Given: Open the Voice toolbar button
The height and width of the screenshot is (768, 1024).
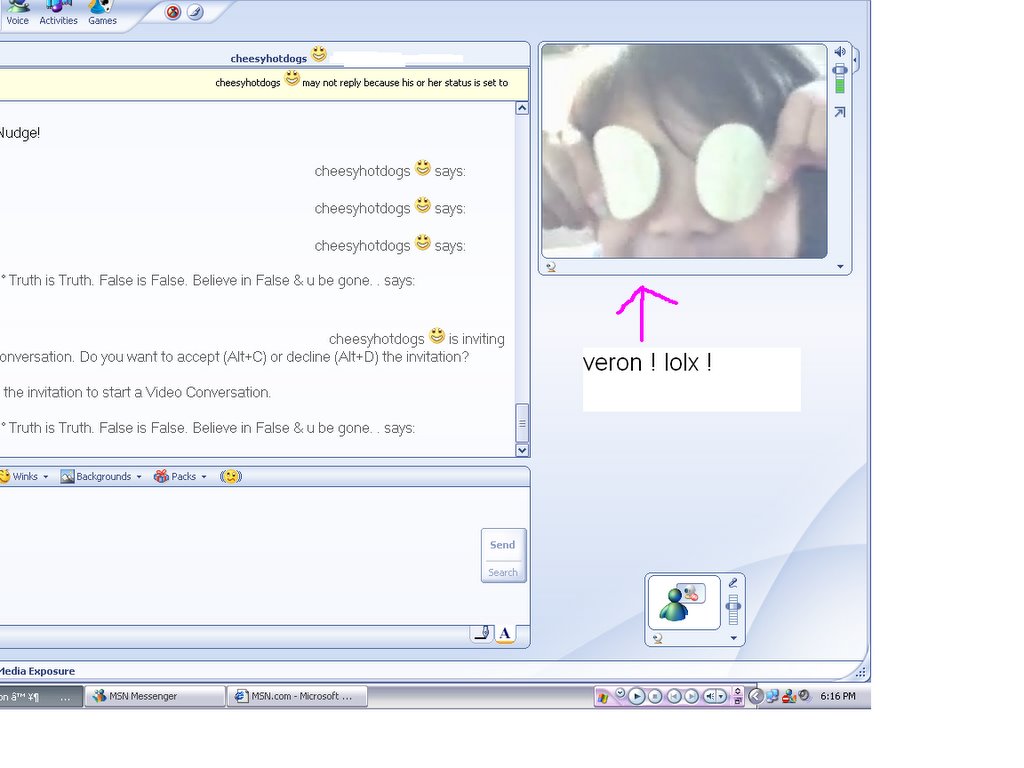Looking at the screenshot, I should click(x=18, y=13).
